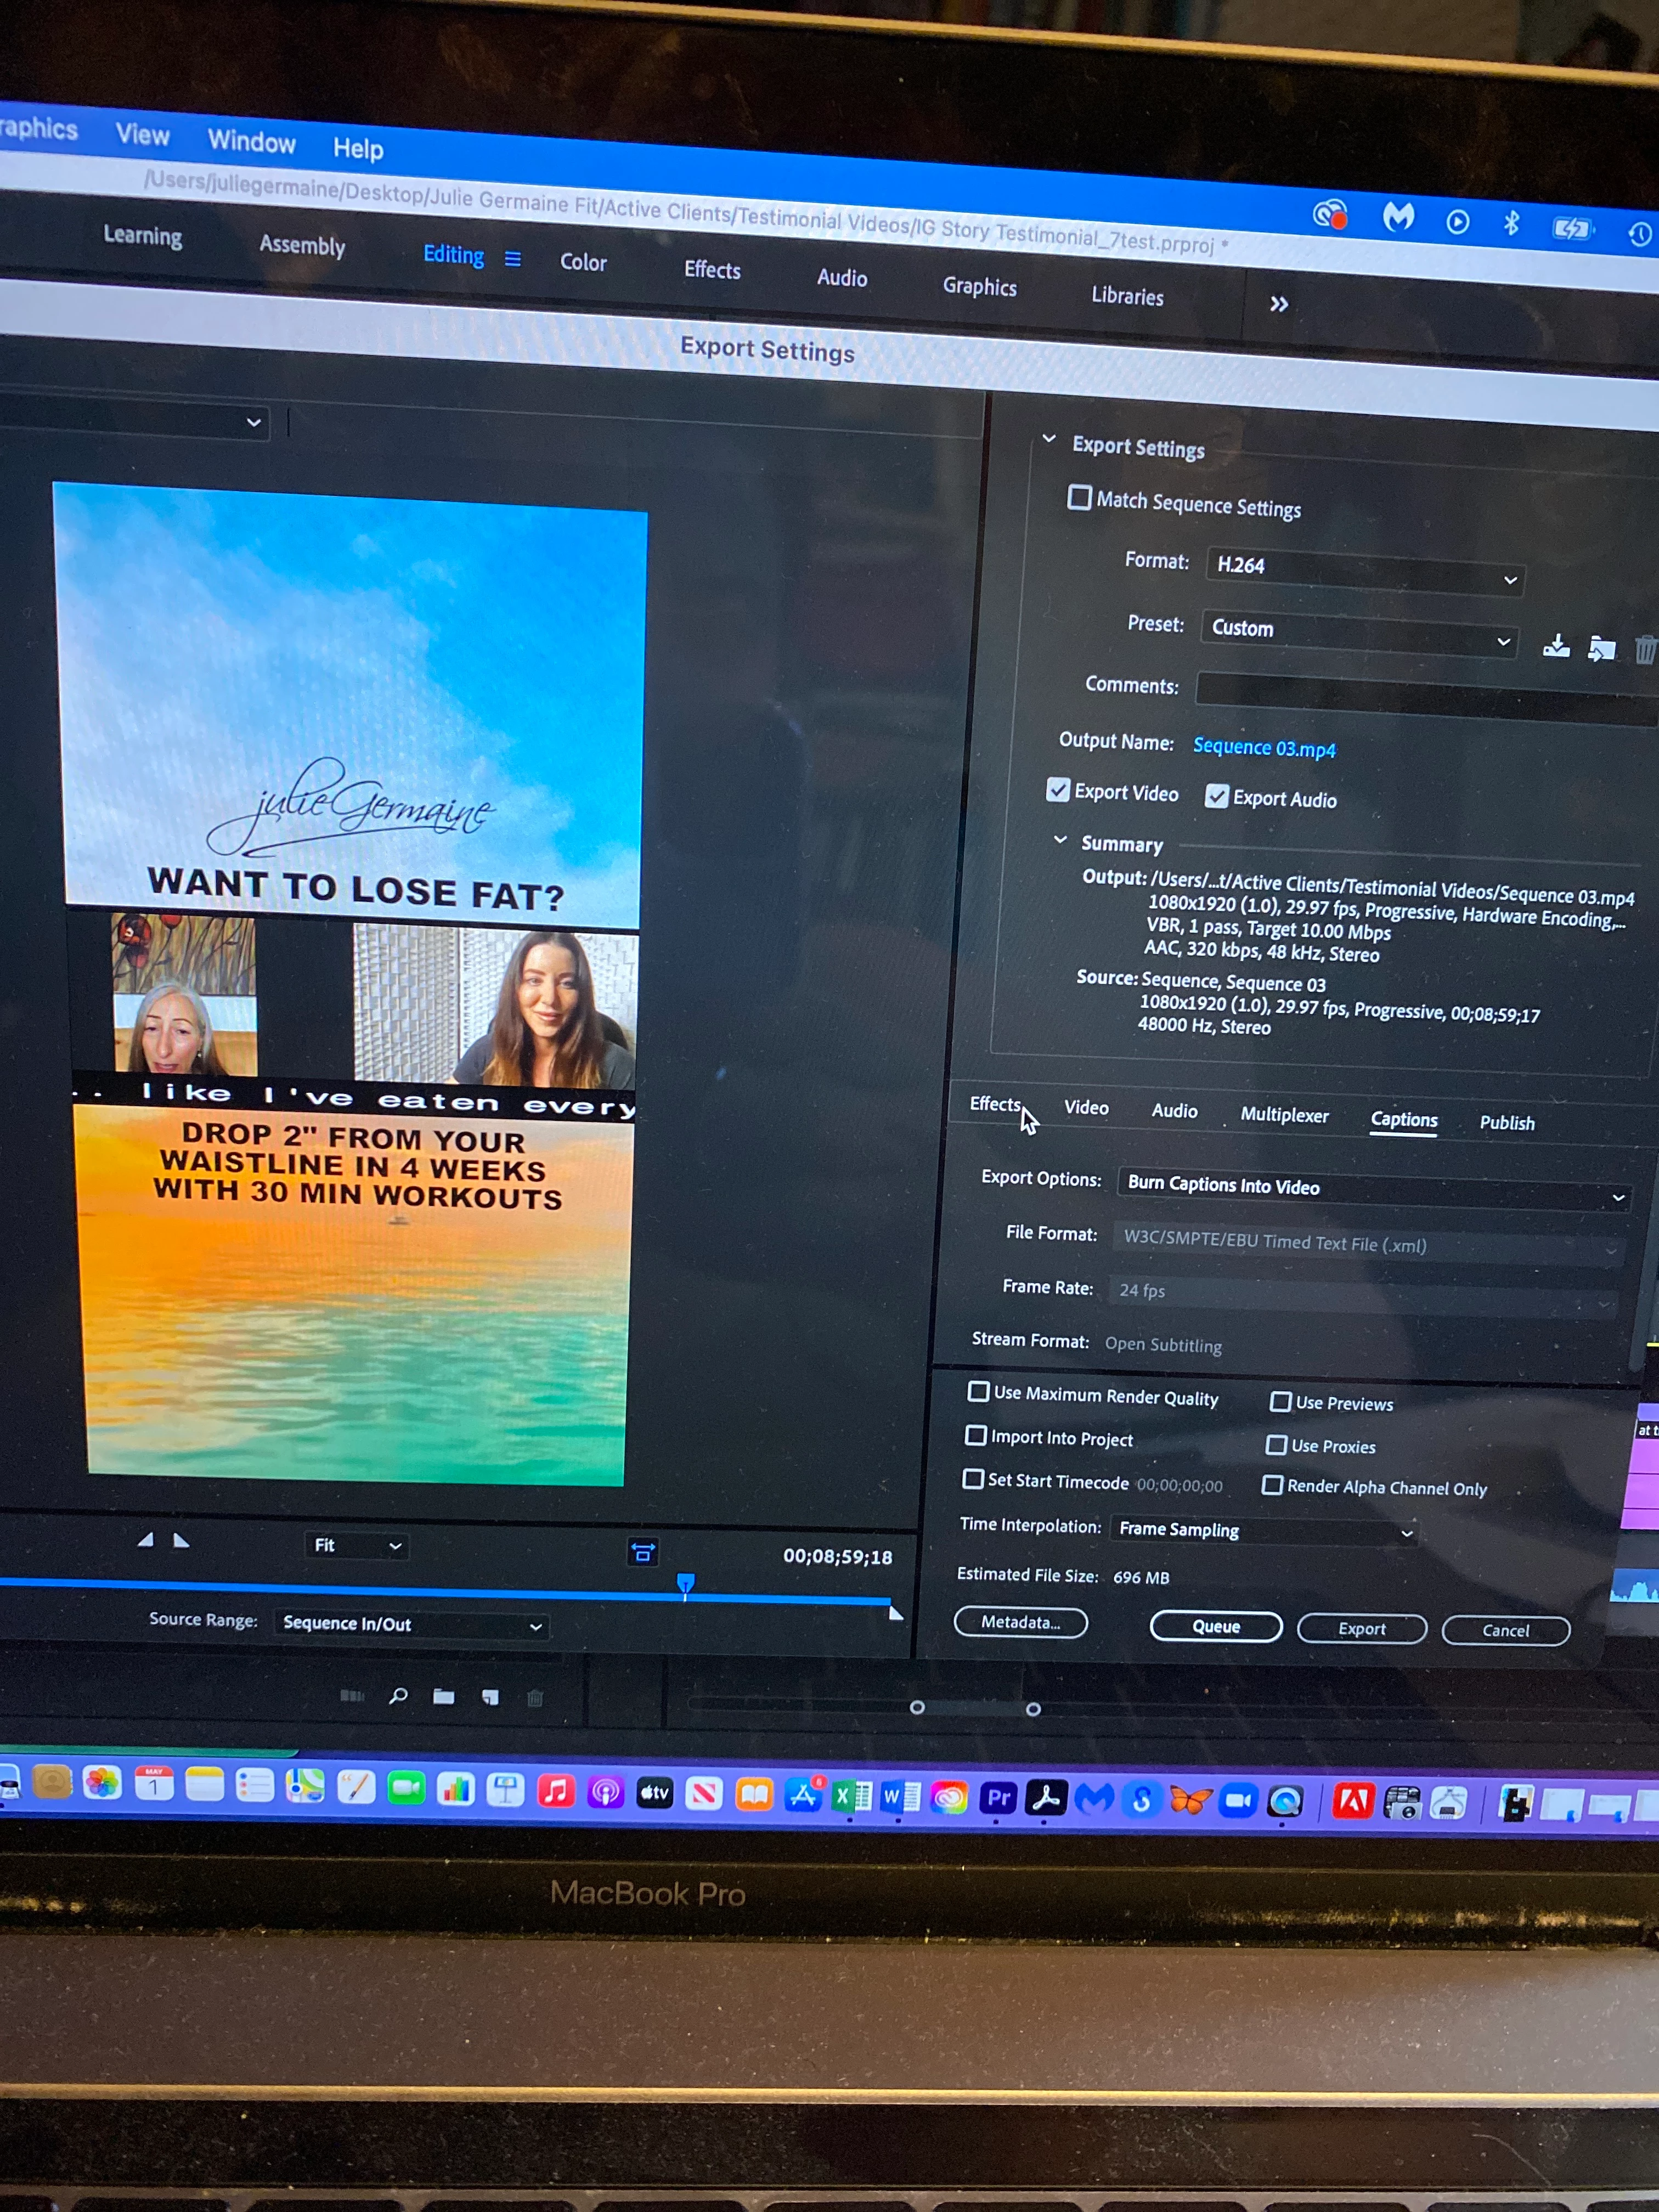The image size is (1659, 2212).
Task: Click the Sequence 03.mp4 output name link
Action: click(1264, 748)
